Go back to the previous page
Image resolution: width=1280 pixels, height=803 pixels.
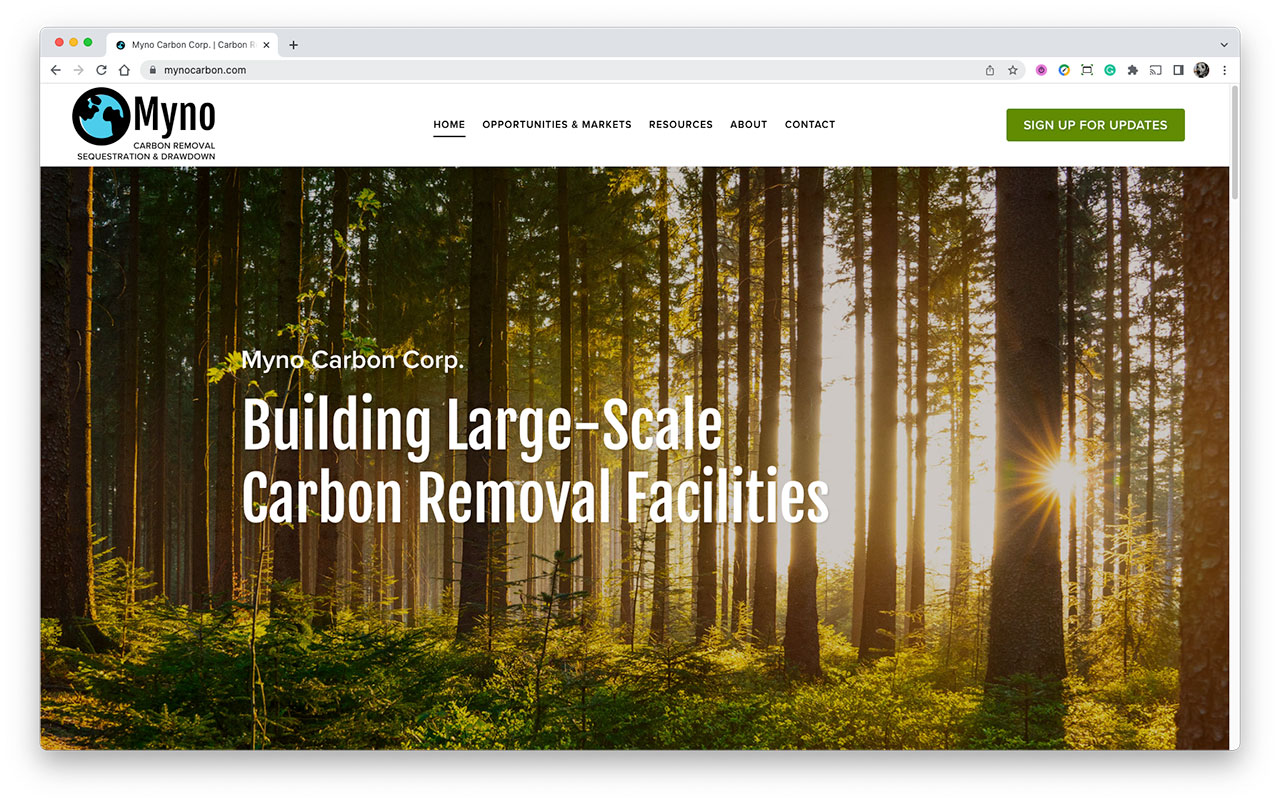(x=56, y=70)
